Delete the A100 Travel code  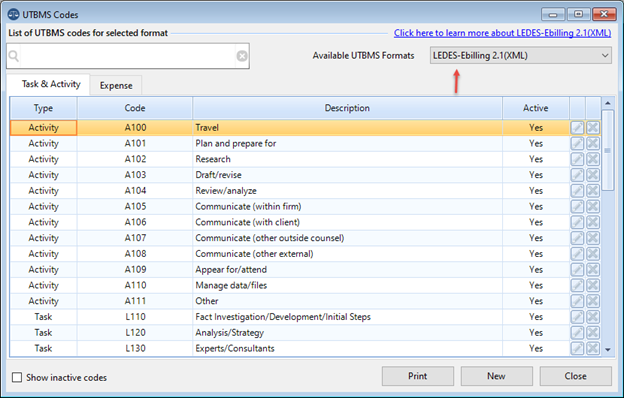coord(593,128)
